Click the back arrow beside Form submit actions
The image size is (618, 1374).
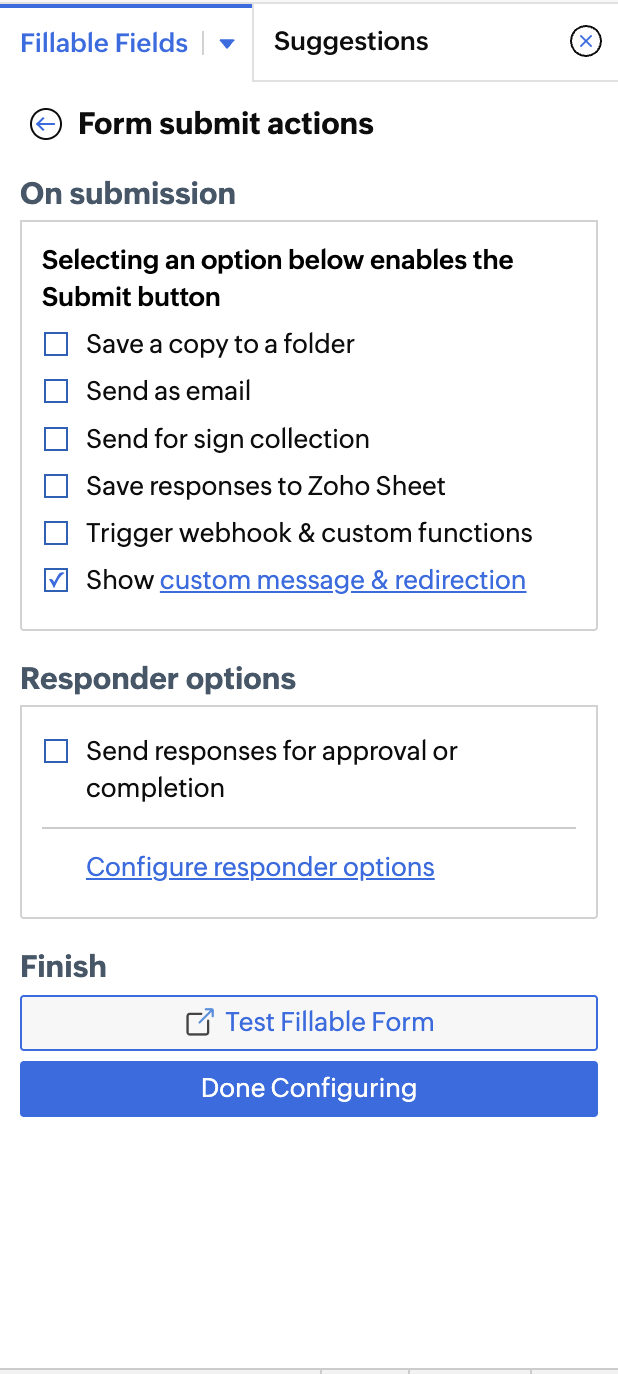[x=46, y=124]
